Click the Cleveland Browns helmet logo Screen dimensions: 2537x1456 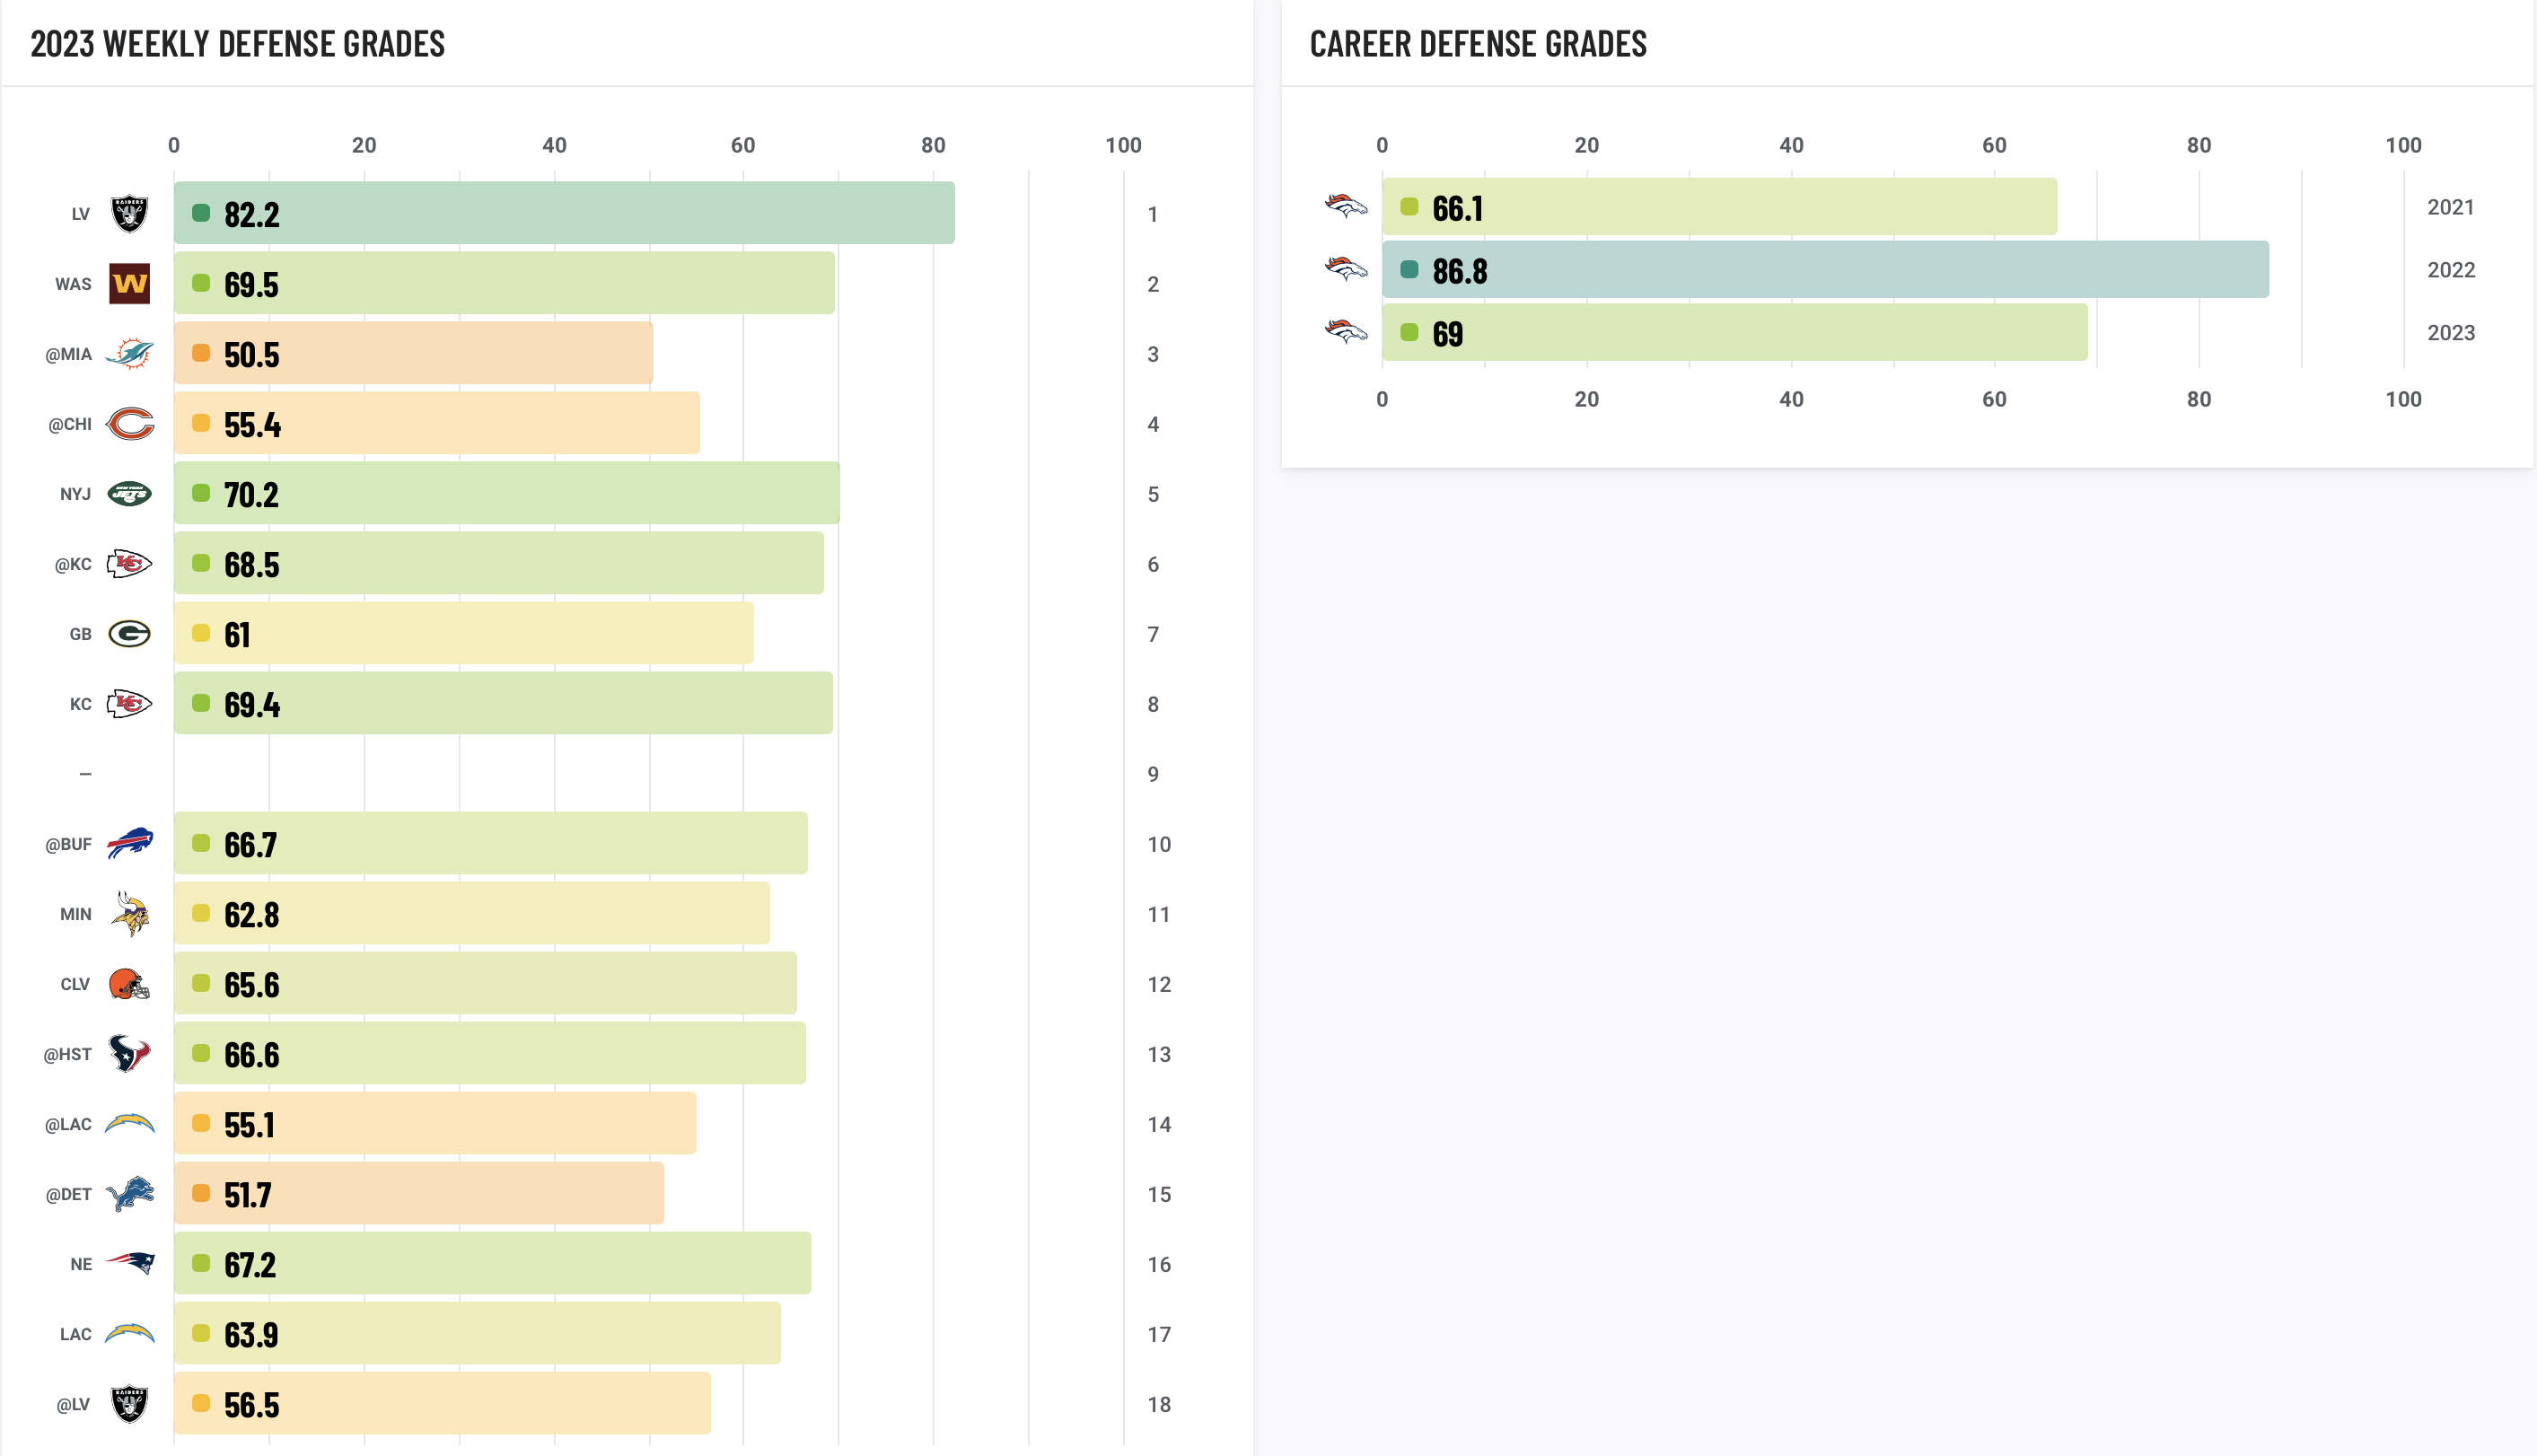click(x=129, y=984)
